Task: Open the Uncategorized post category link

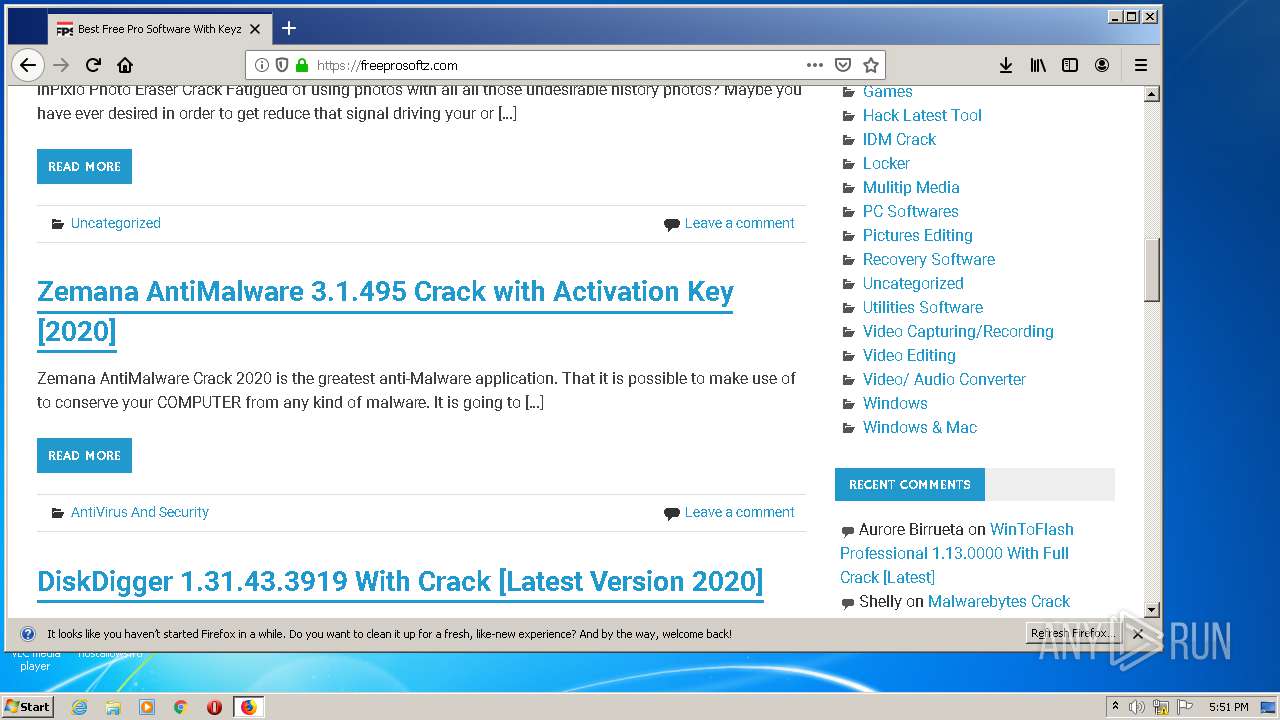Action: 115,223
